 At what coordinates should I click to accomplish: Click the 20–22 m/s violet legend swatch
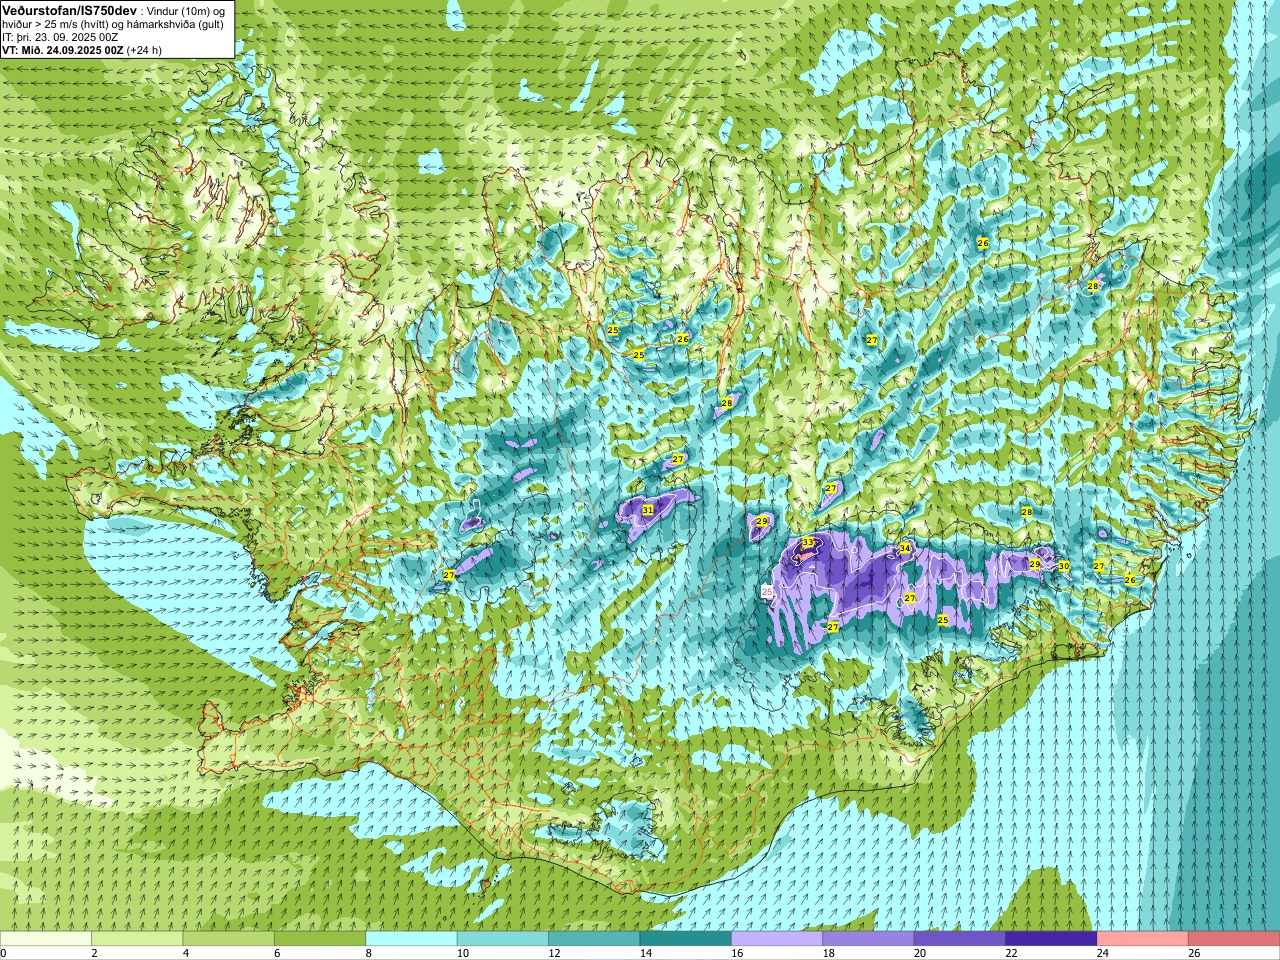(x=960, y=939)
